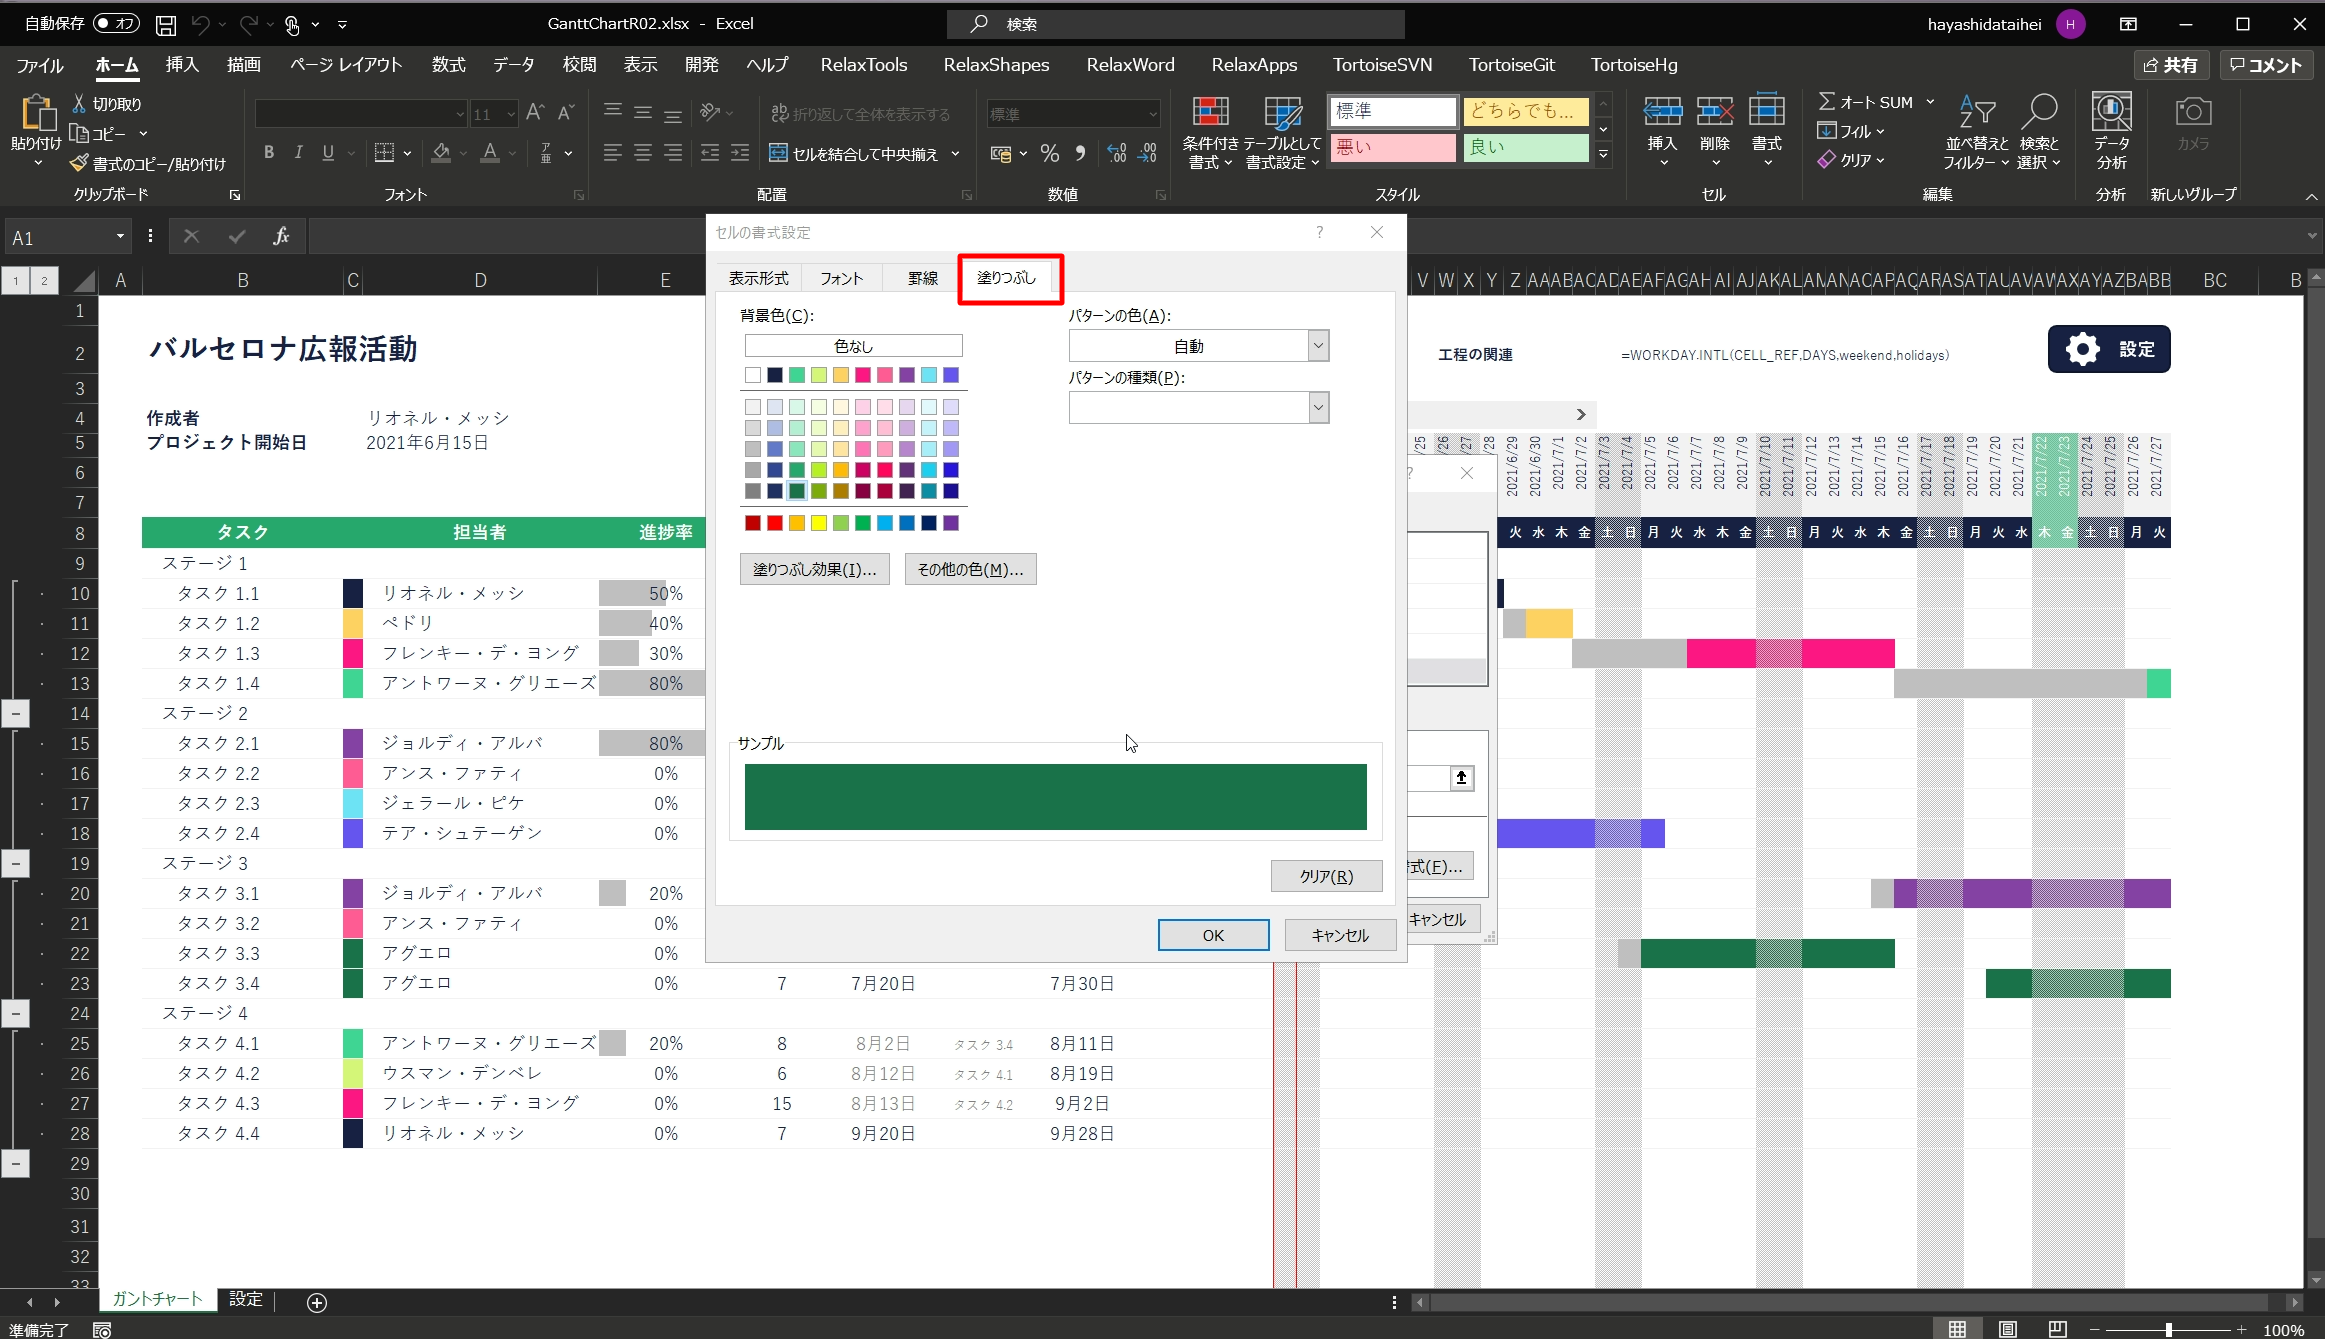The width and height of the screenshot is (2325, 1339).
Task: Expand the Name Box dropdown arrow
Action: tap(120, 237)
